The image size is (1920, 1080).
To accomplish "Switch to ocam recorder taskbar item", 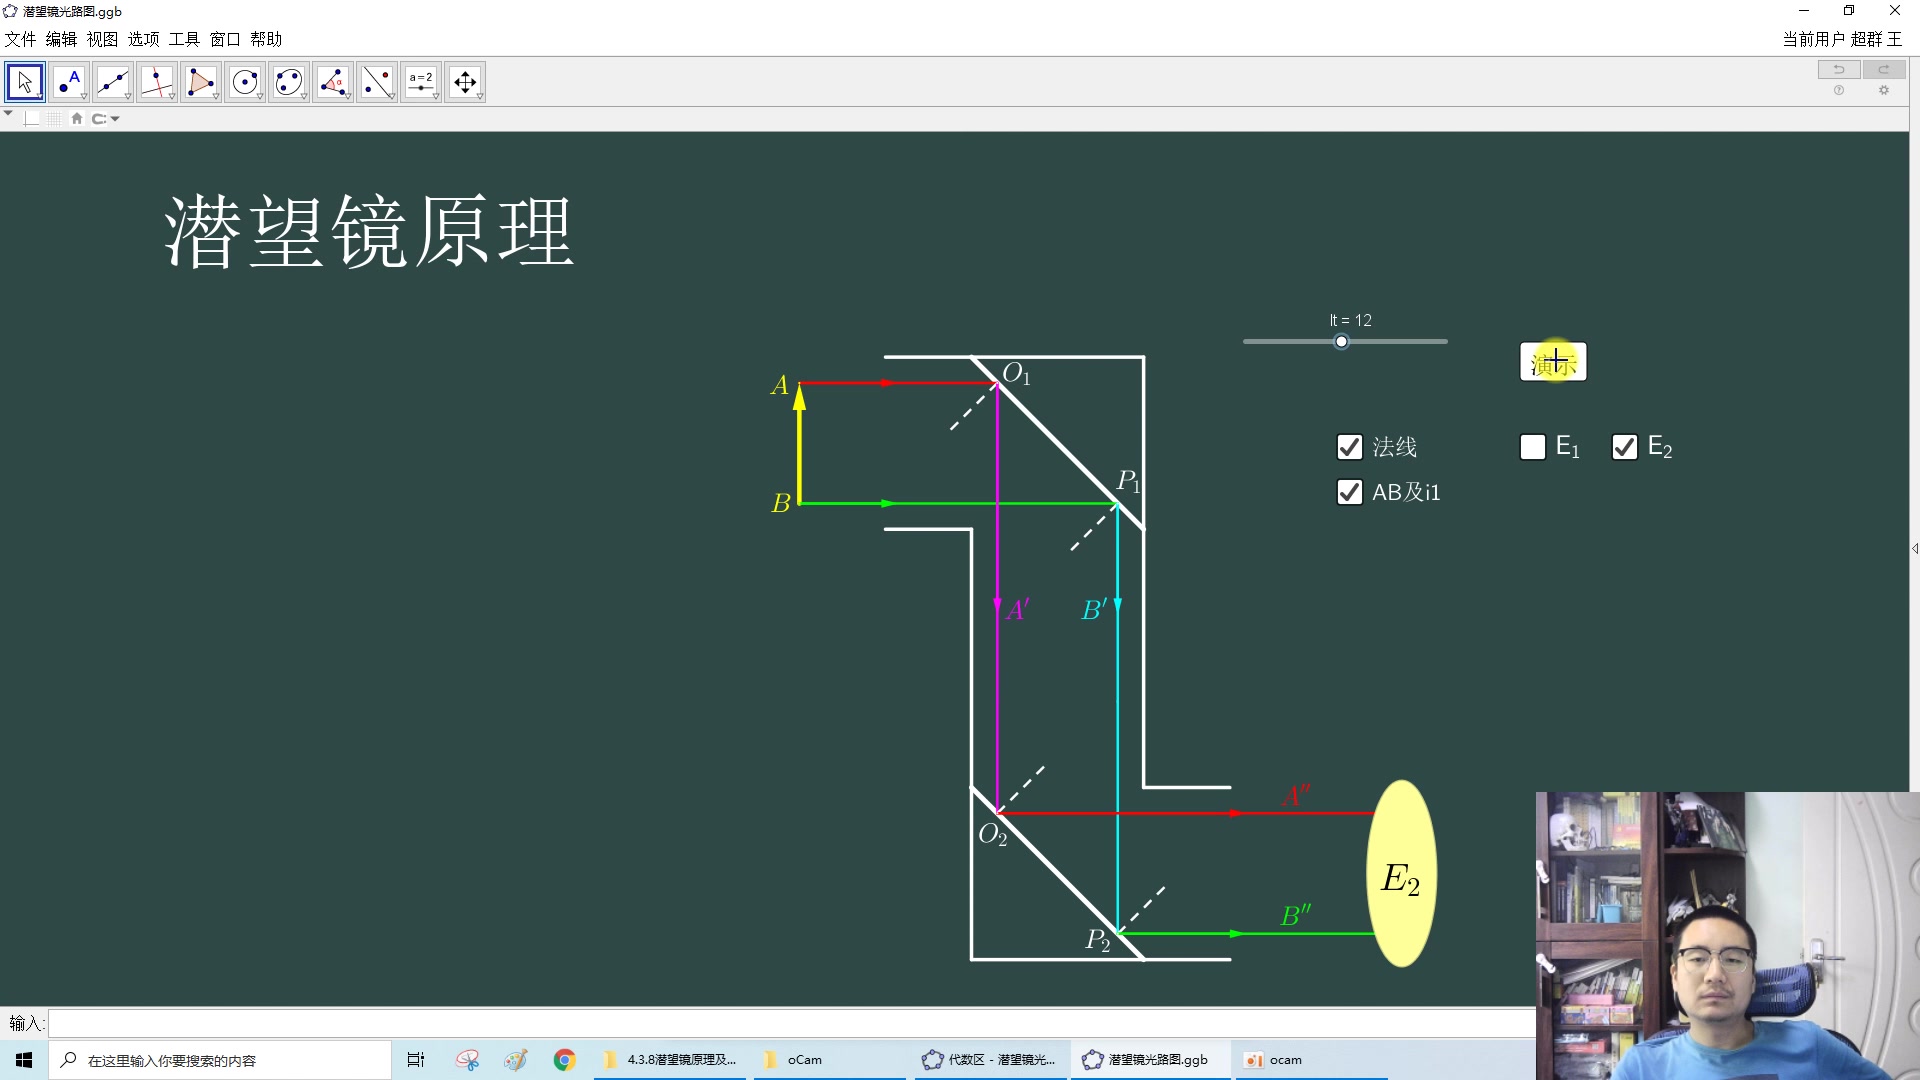I will [1310, 1060].
